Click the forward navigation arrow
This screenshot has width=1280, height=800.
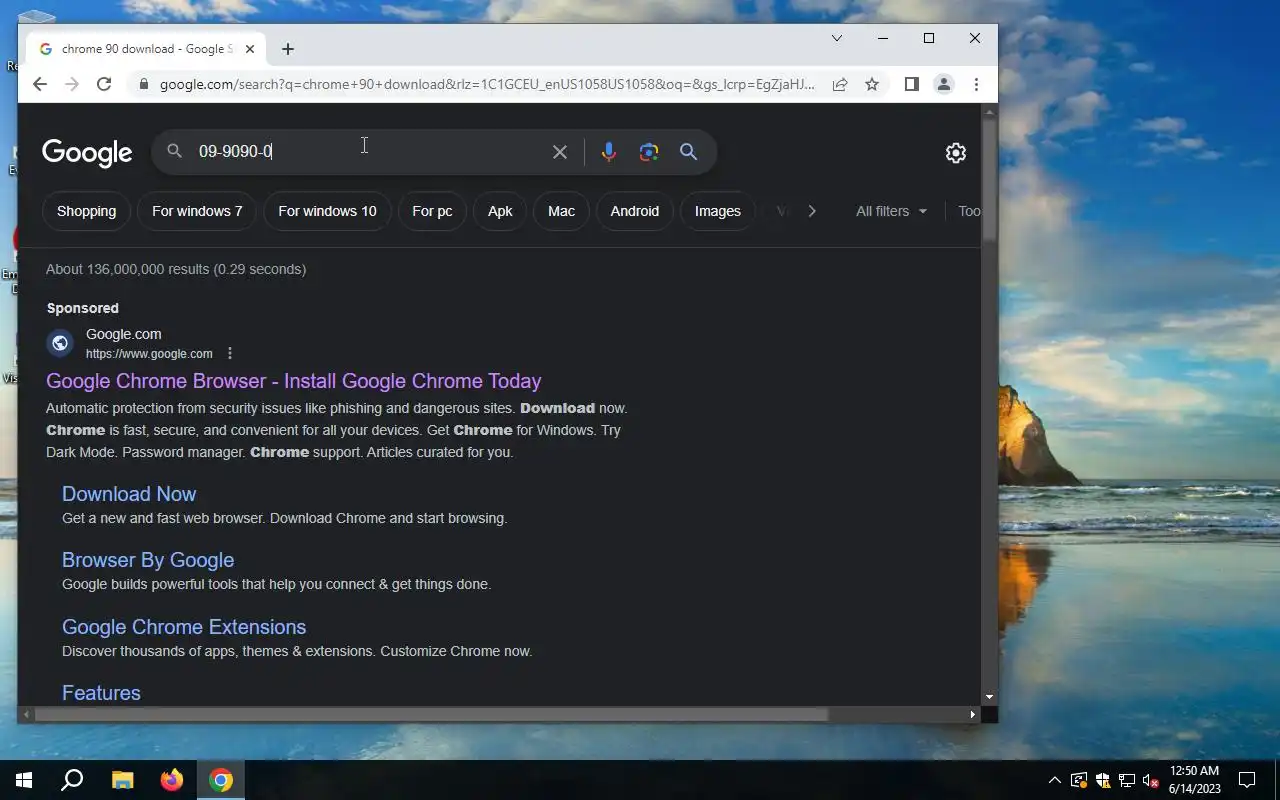click(71, 84)
